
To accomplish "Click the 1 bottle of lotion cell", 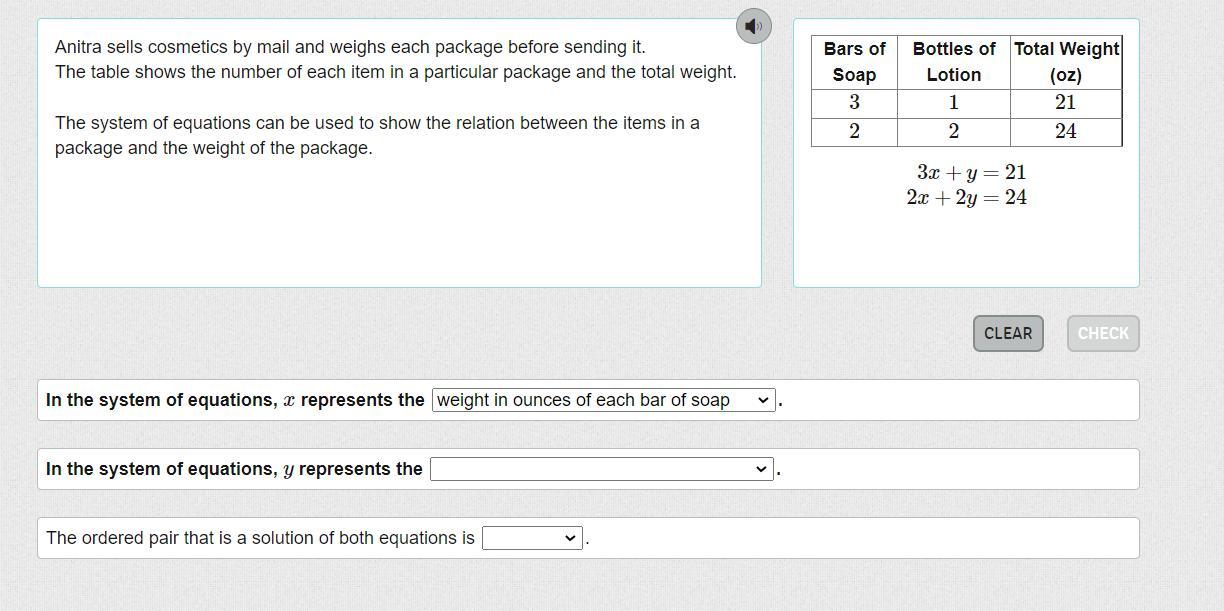I will pos(954,103).
